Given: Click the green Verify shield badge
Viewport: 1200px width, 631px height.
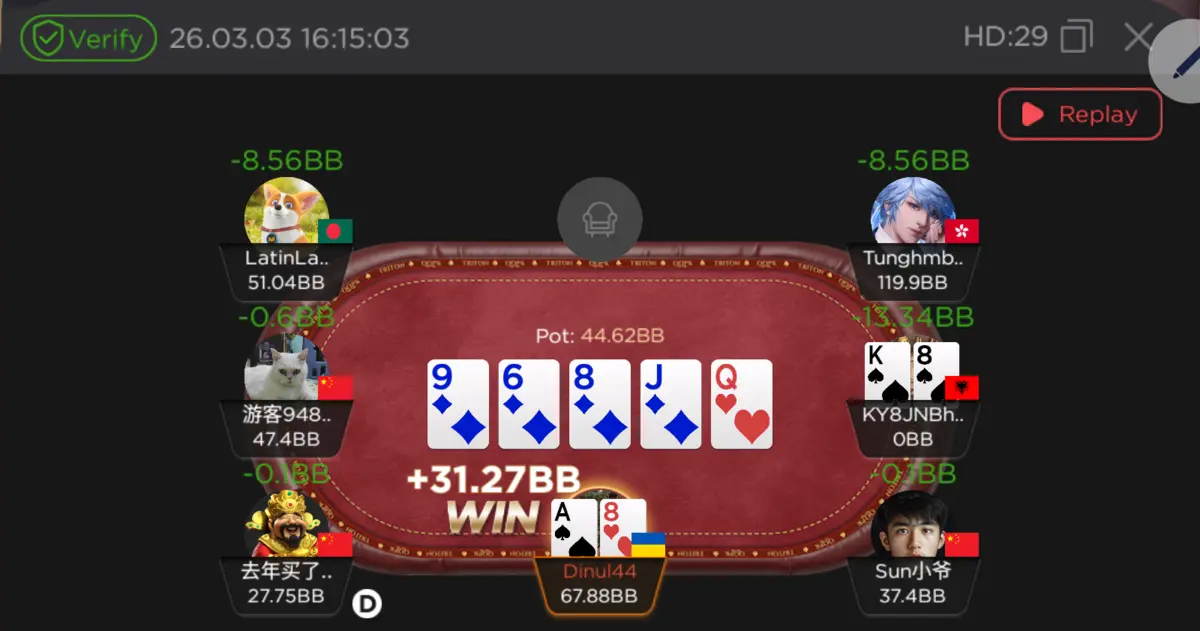Looking at the screenshot, I should click(88, 39).
